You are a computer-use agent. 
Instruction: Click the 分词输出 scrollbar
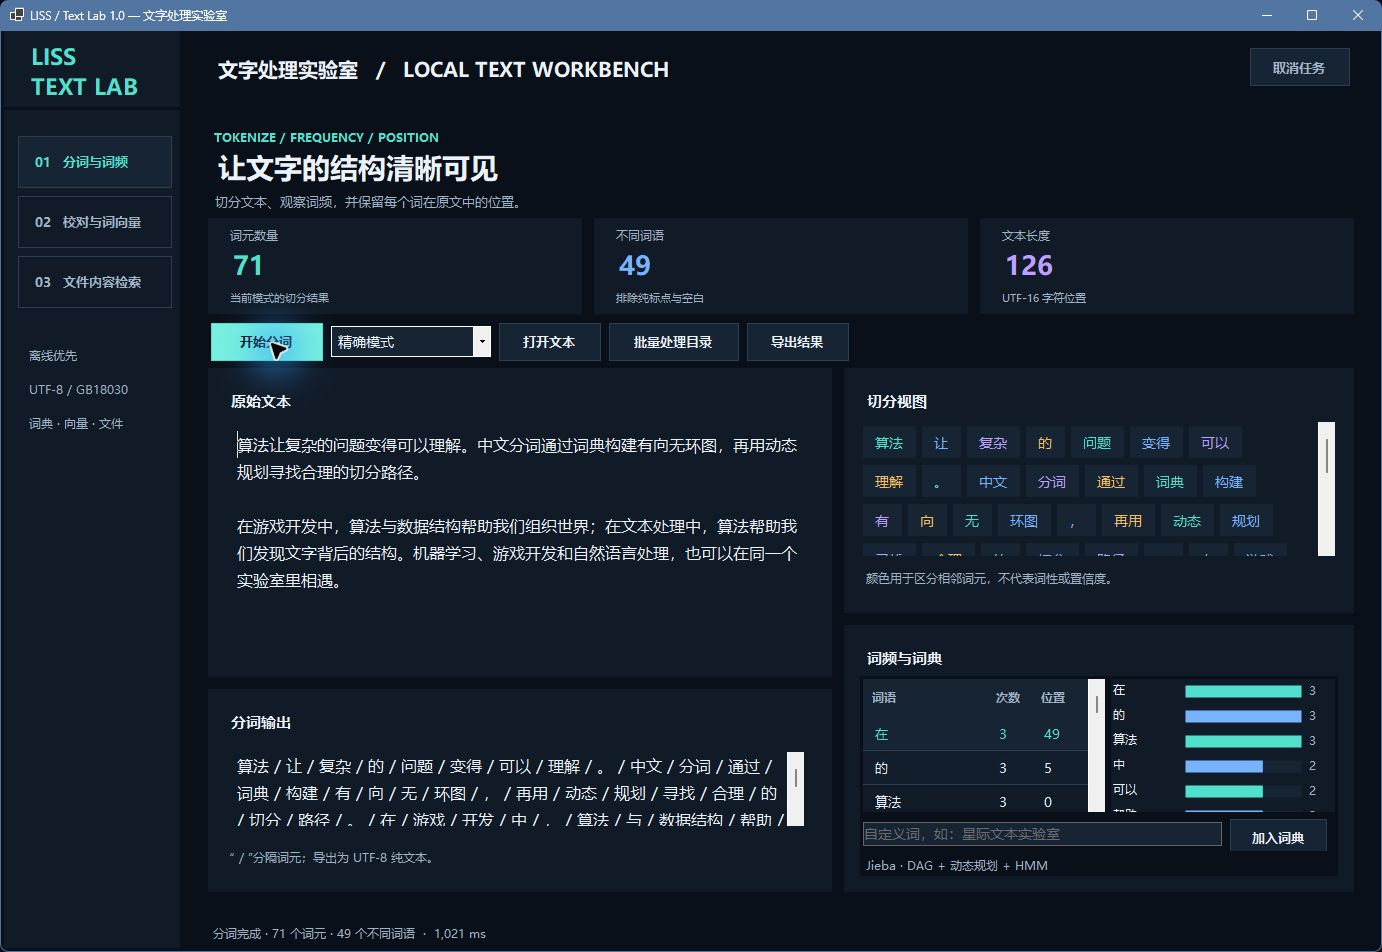pos(796,789)
